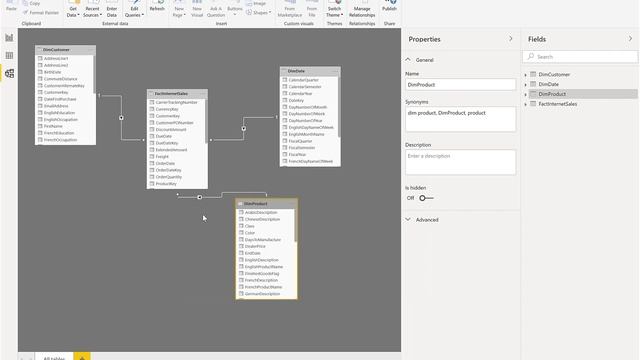Click the EmailAddress field in DimCustomer

pyautogui.click(x=56, y=106)
